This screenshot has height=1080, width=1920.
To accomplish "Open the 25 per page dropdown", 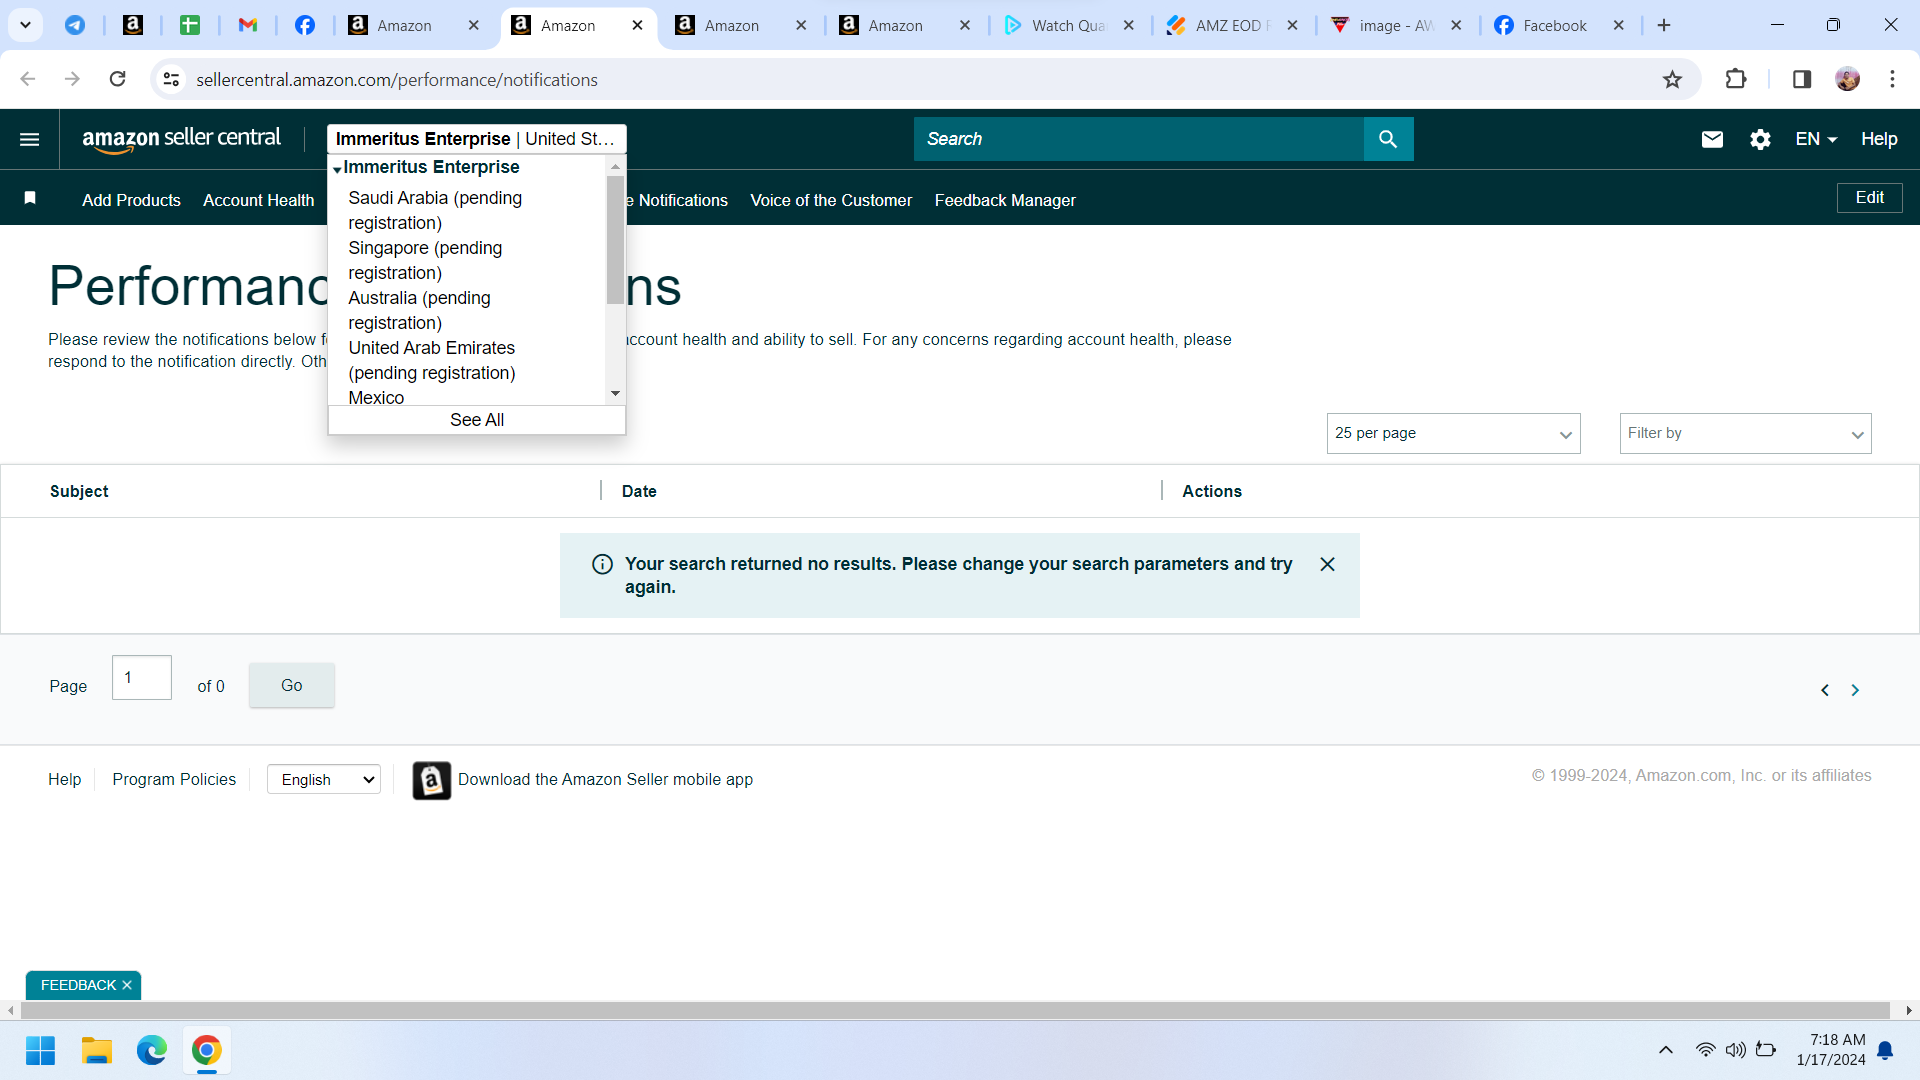I will 1453,434.
